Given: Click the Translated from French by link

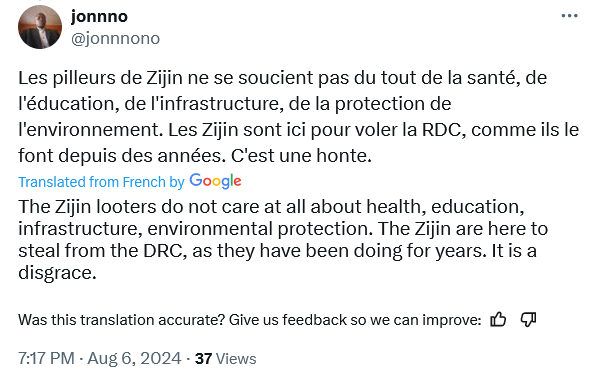Looking at the screenshot, I should (101, 182).
